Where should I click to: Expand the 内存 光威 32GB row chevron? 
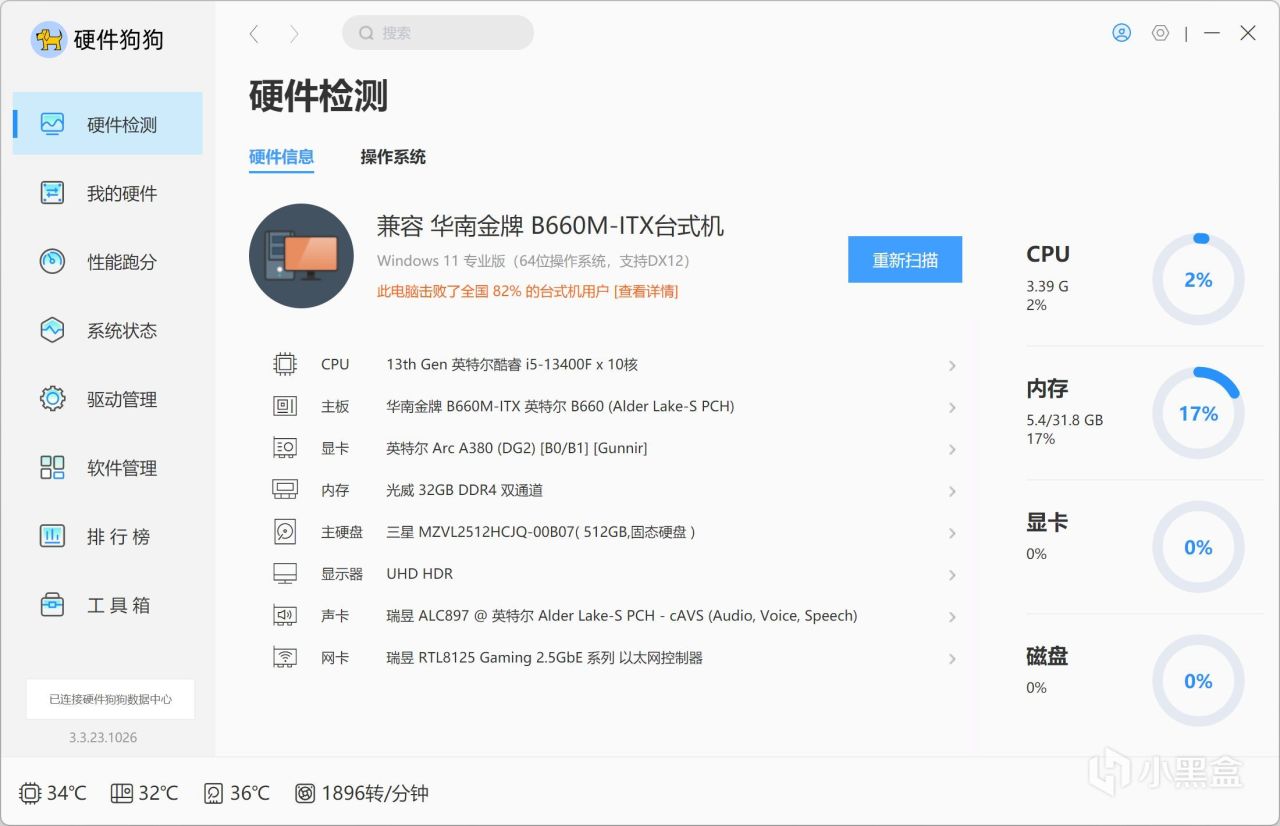tap(952, 492)
